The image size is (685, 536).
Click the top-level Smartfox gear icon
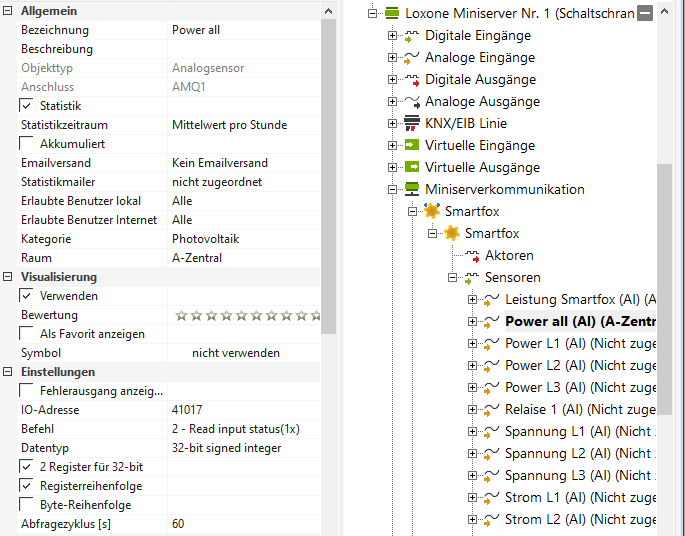pos(431,212)
